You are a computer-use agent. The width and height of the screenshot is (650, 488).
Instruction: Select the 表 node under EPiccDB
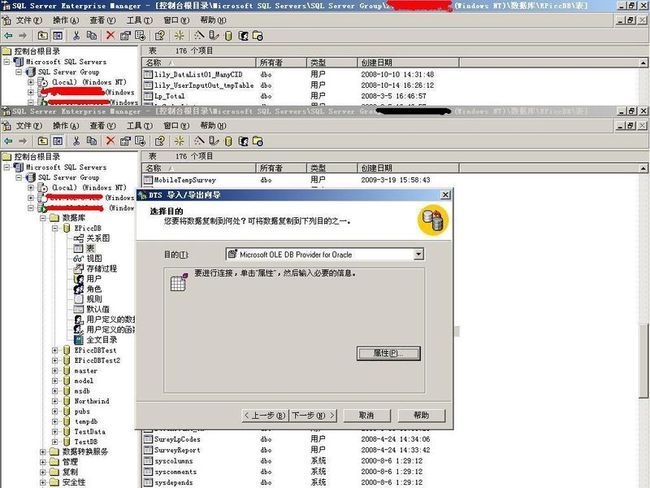click(90, 248)
